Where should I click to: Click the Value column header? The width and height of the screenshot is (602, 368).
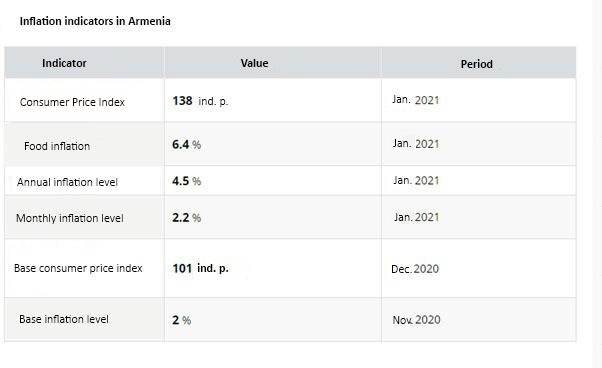[254, 63]
